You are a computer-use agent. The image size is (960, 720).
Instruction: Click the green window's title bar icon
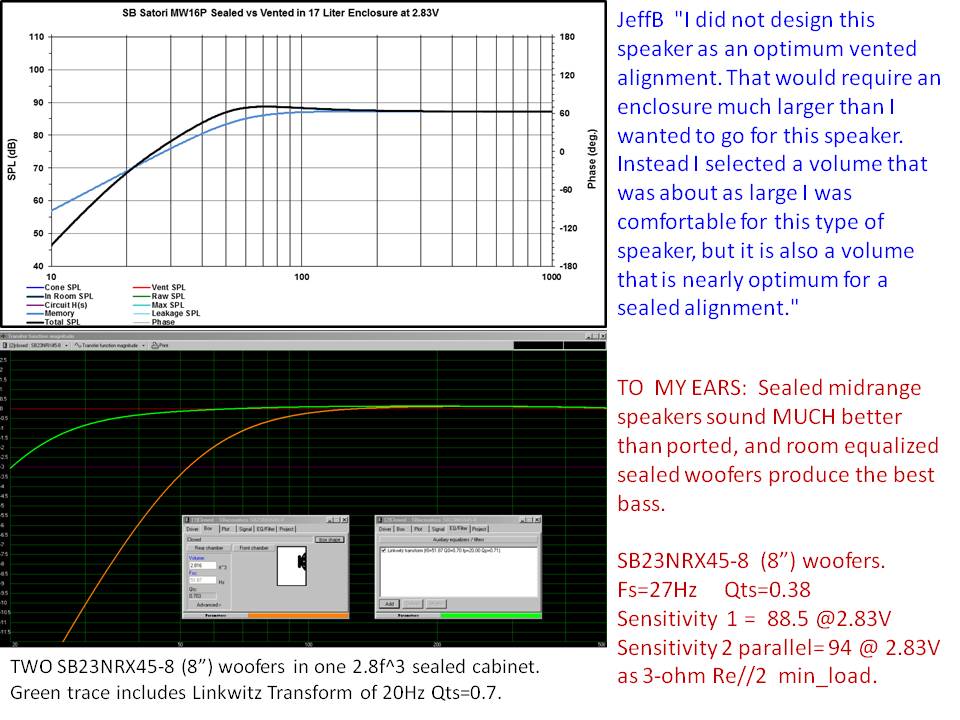(x=380, y=520)
